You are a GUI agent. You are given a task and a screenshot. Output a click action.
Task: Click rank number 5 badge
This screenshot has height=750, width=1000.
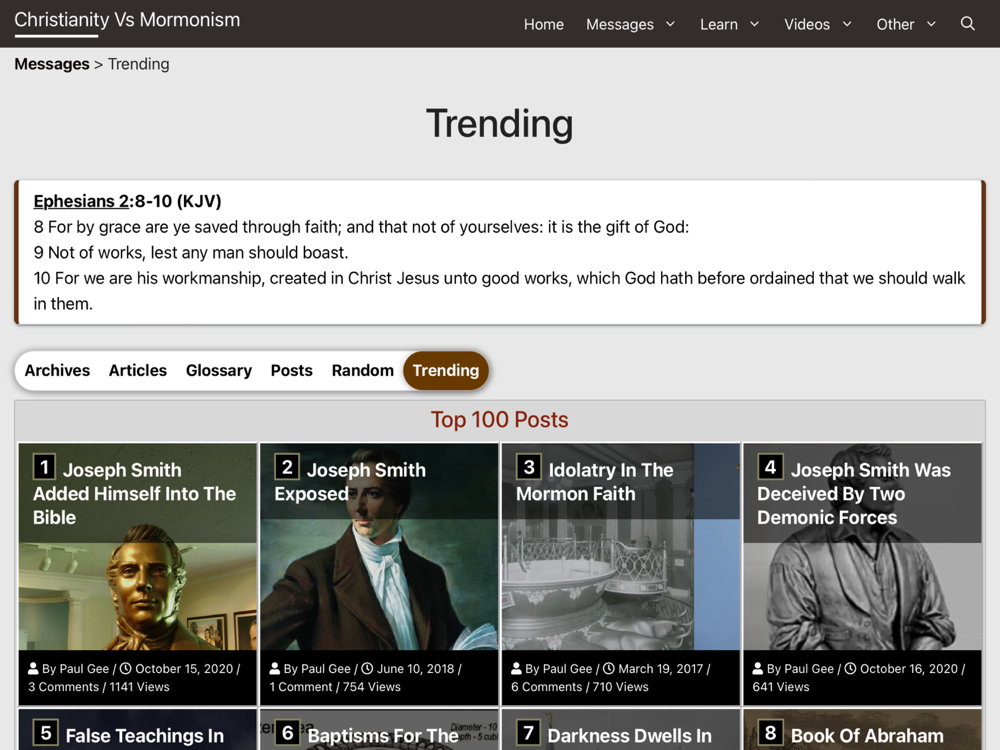[46, 733]
